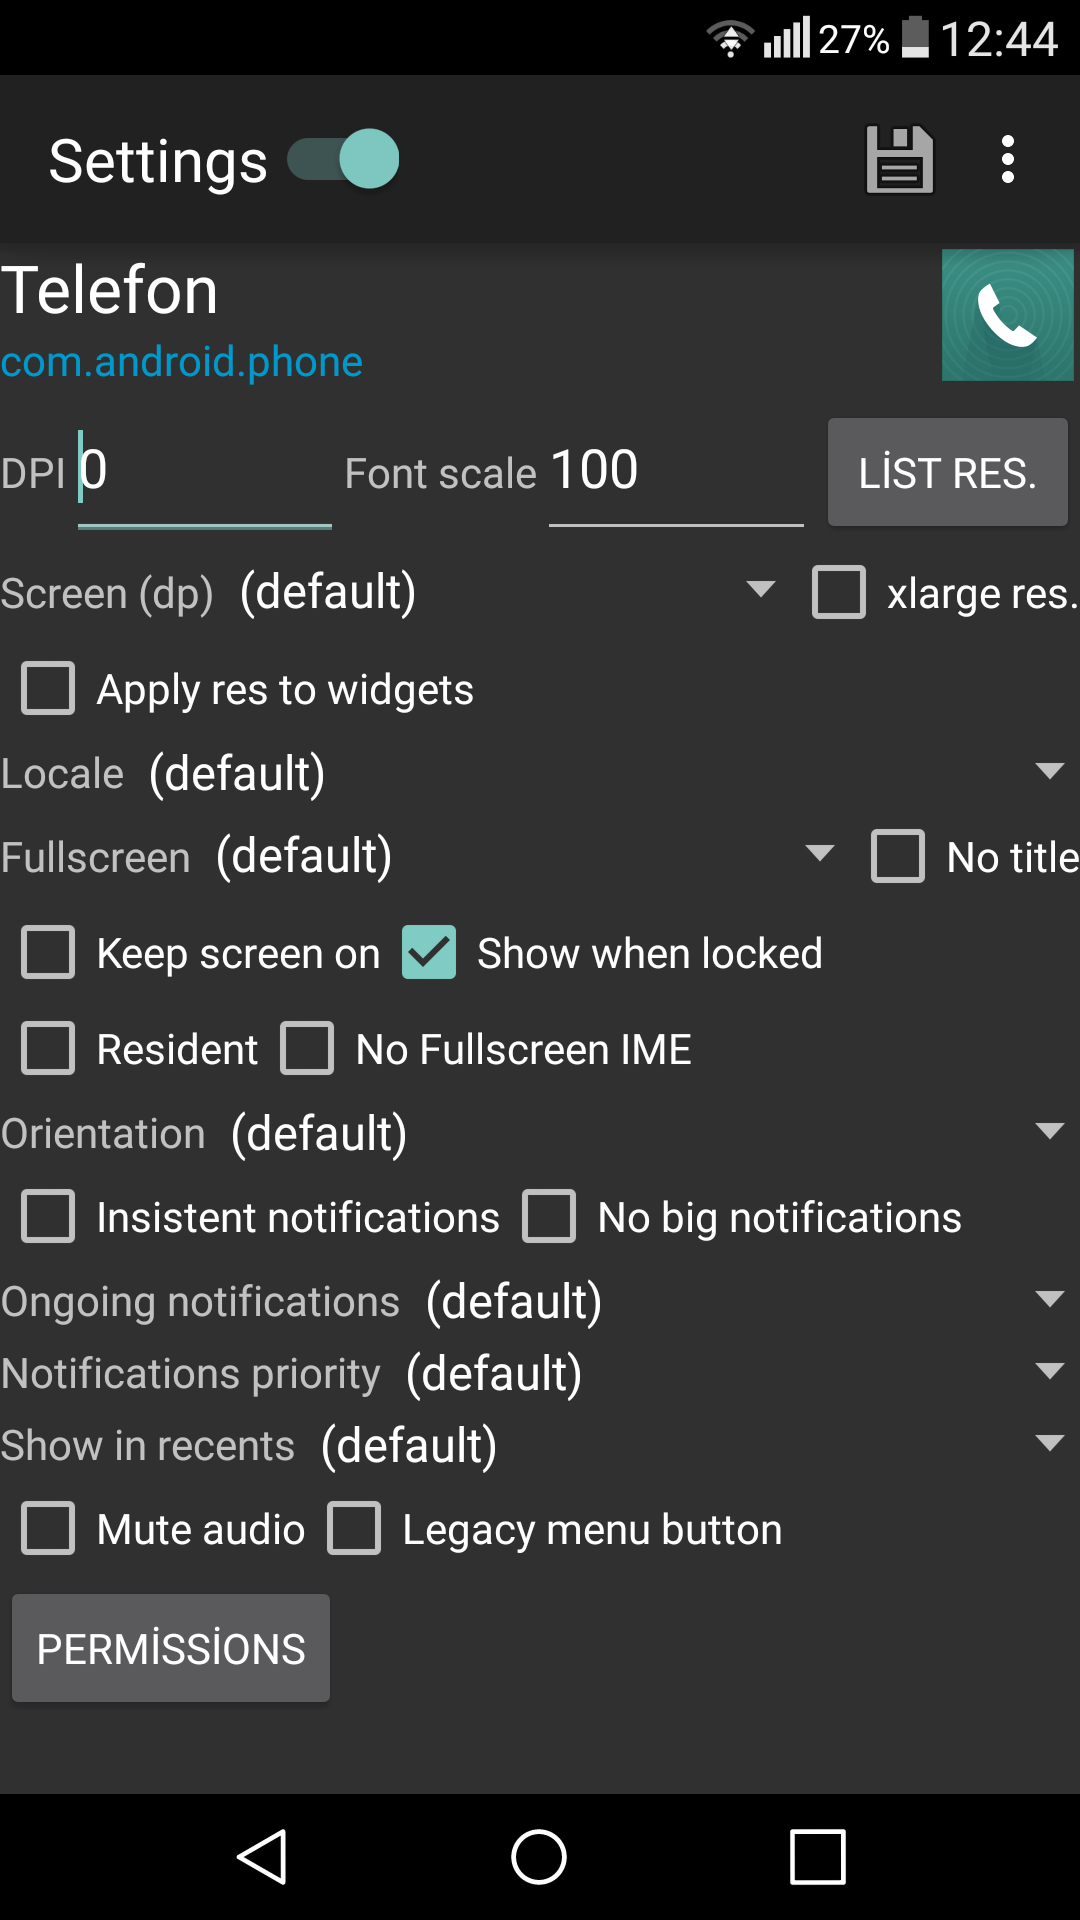This screenshot has width=1080, height=1920.
Task: Open the PERMISSIONS button
Action: [x=171, y=1648]
